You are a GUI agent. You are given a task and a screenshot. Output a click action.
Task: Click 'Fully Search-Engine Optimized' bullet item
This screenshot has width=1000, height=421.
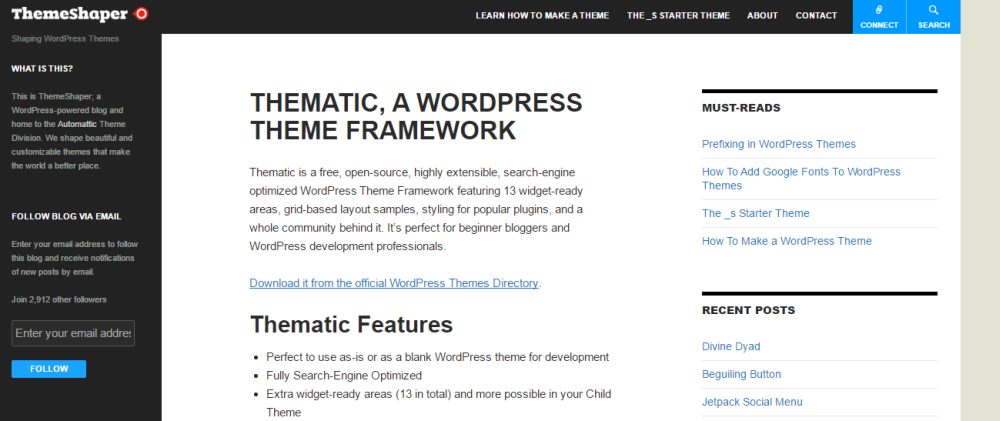click(344, 376)
